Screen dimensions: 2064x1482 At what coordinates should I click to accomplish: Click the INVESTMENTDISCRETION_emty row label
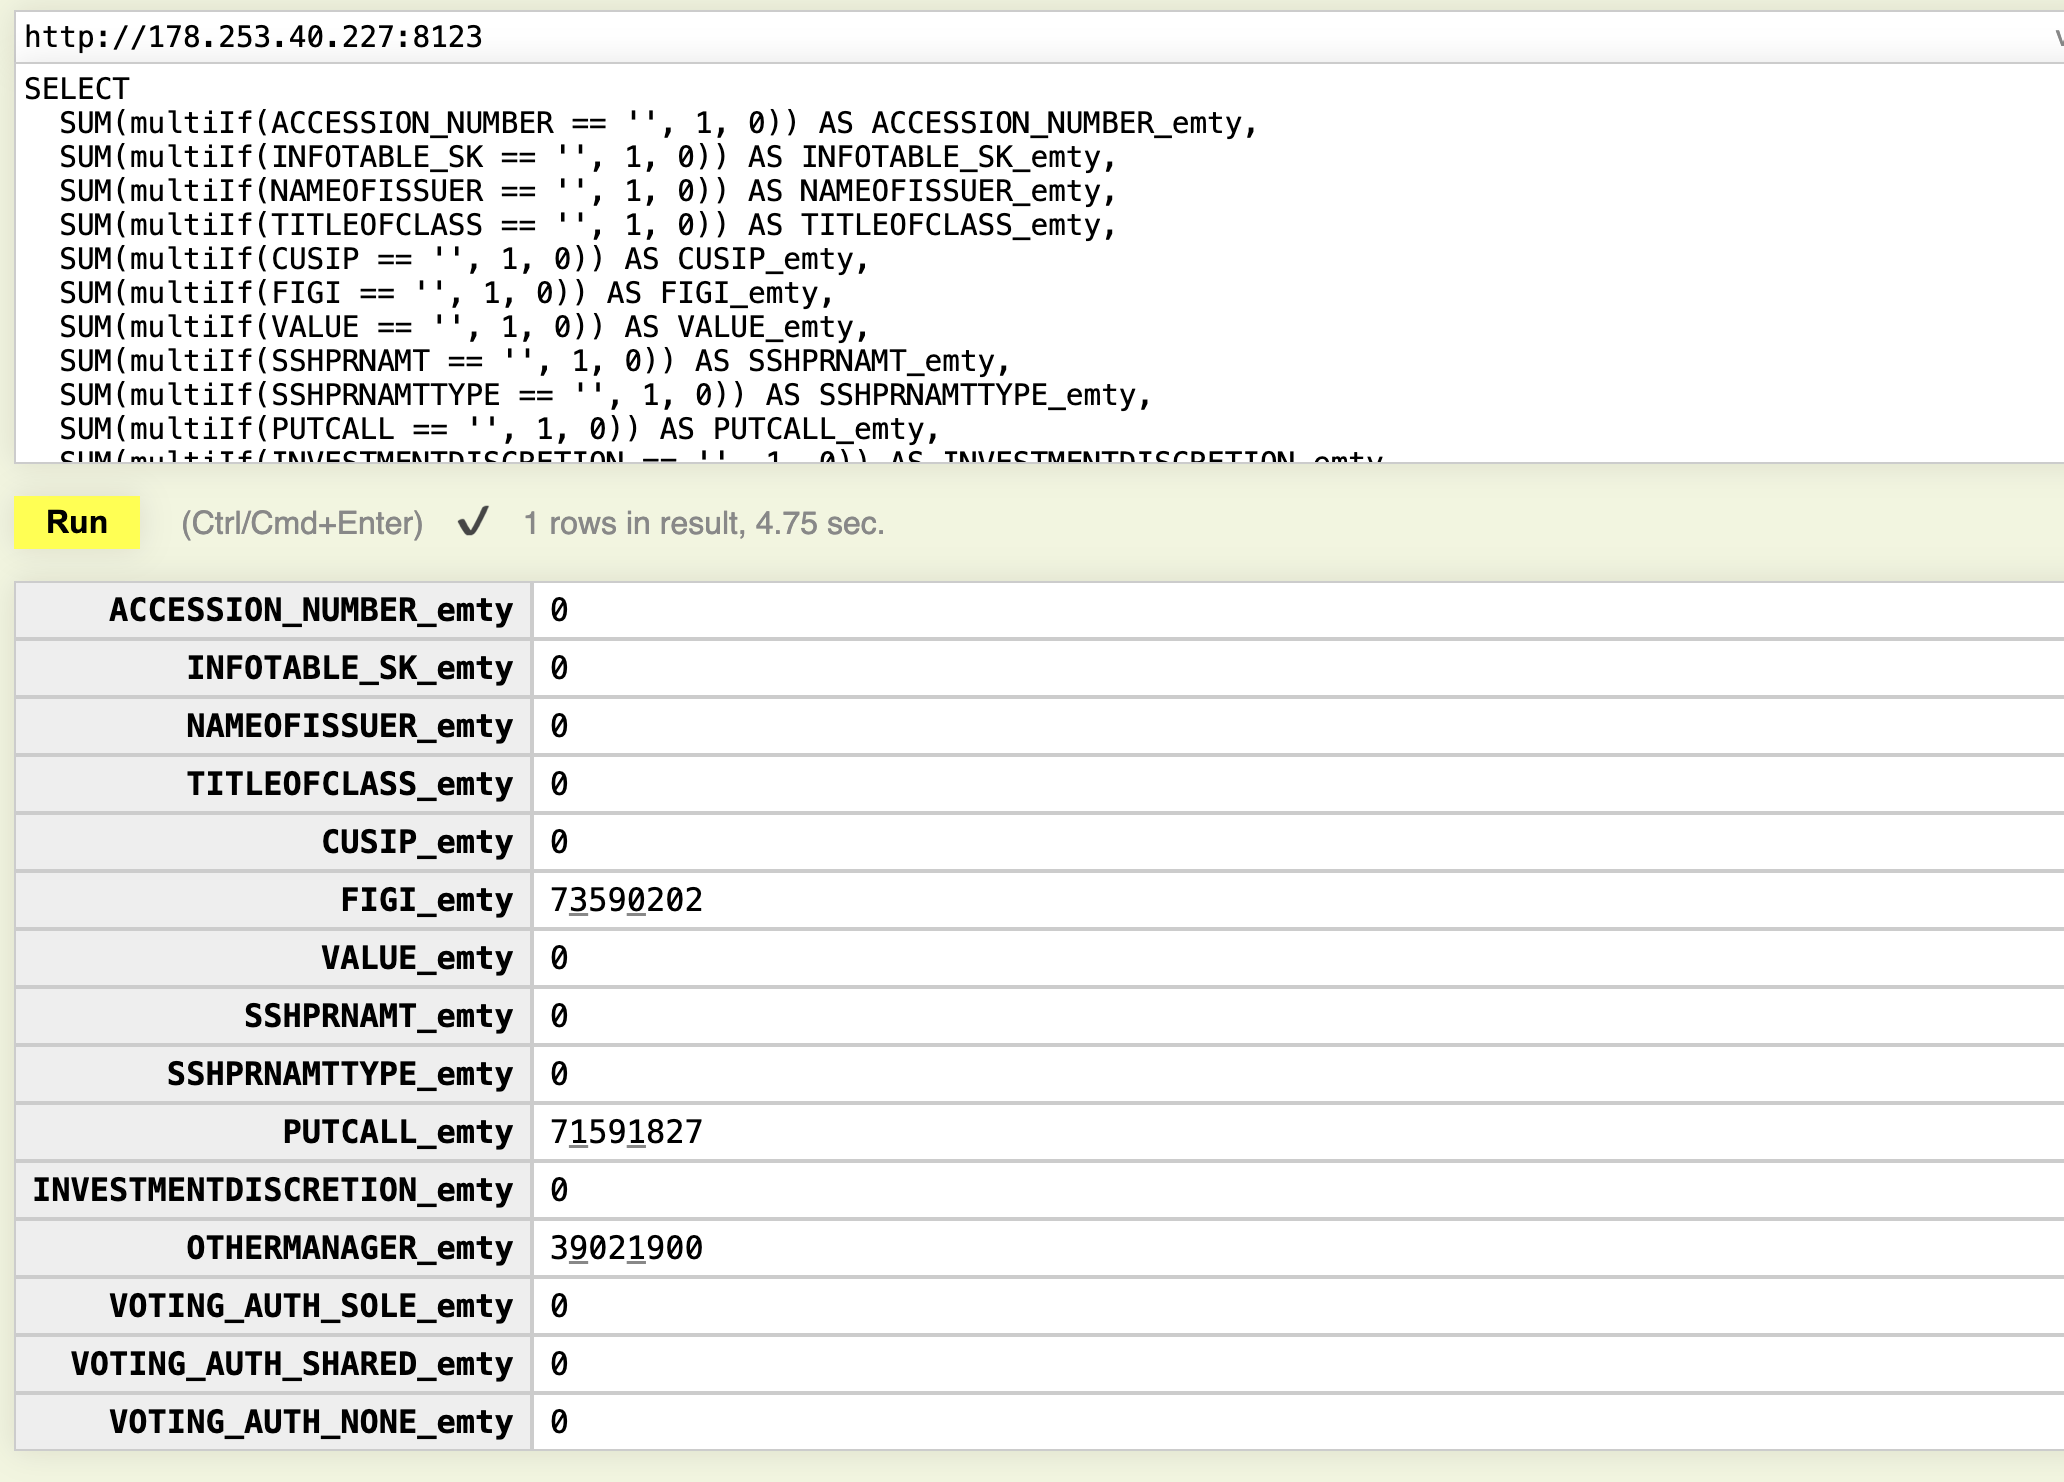[273, 1190]
